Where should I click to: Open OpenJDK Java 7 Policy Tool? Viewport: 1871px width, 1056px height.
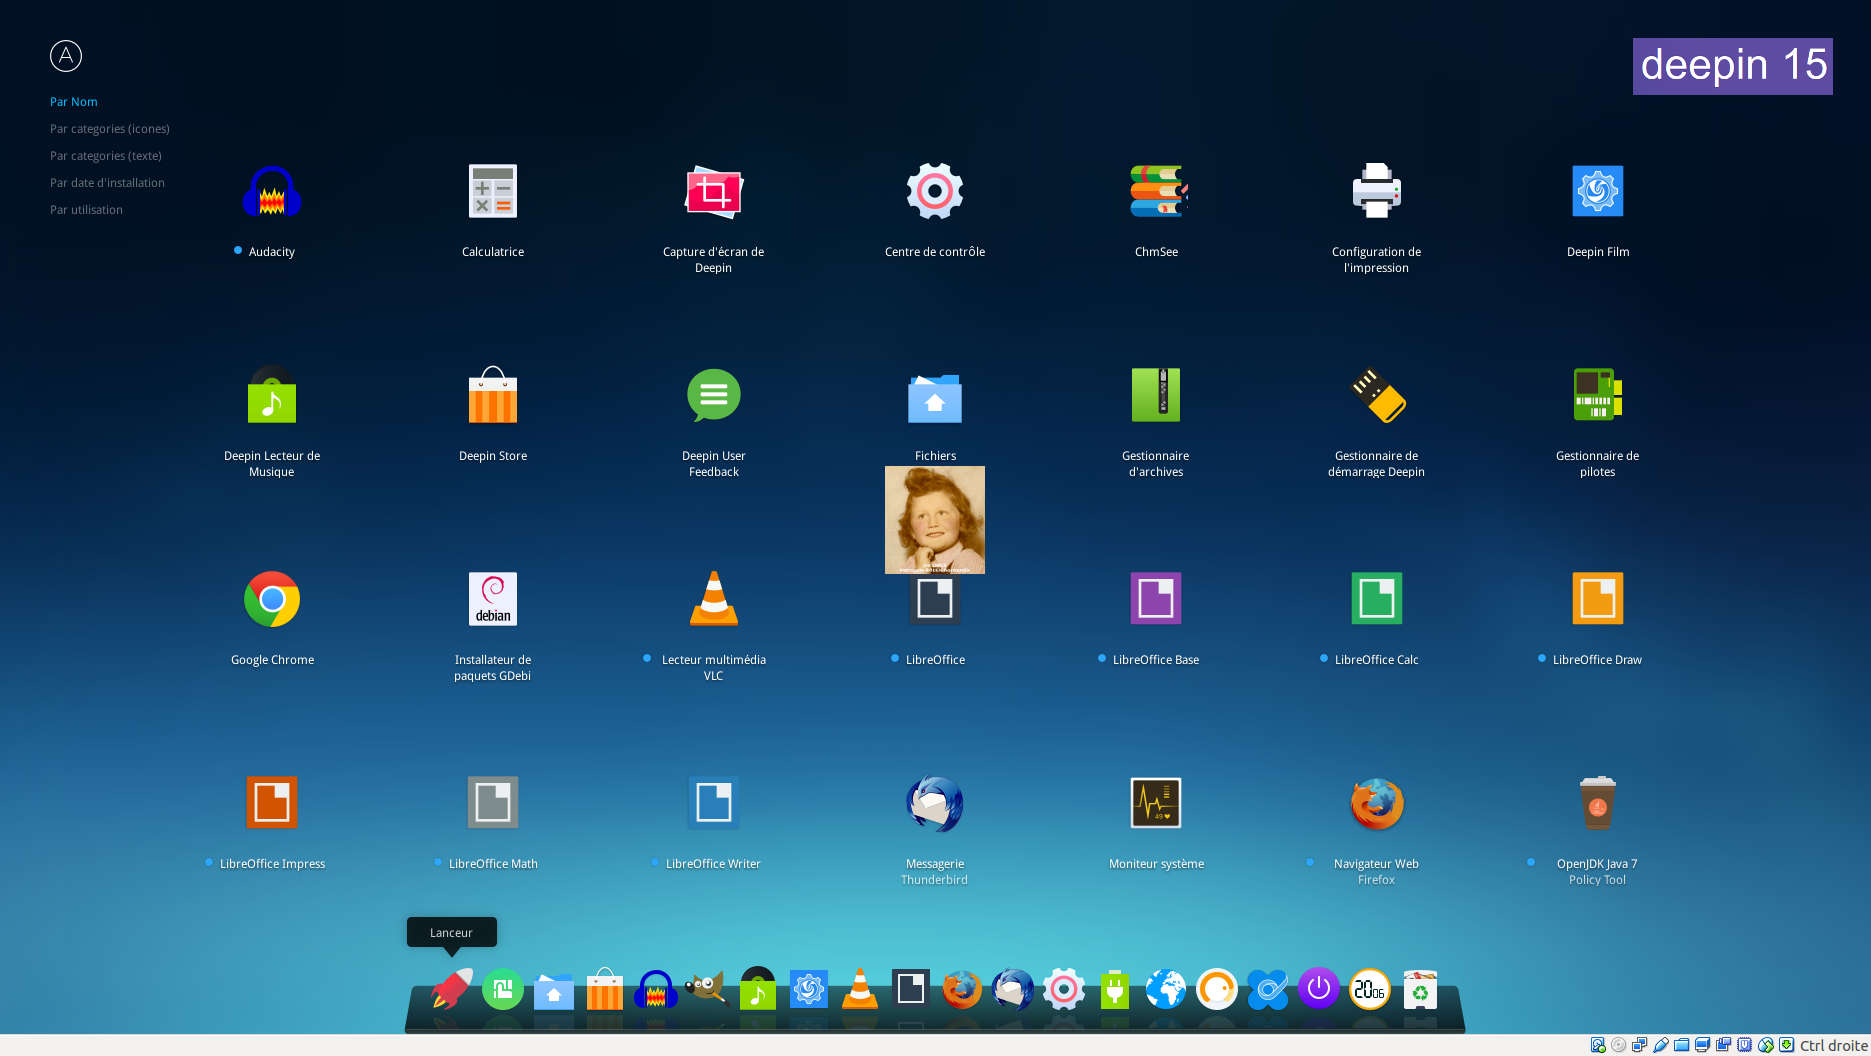1598,803
